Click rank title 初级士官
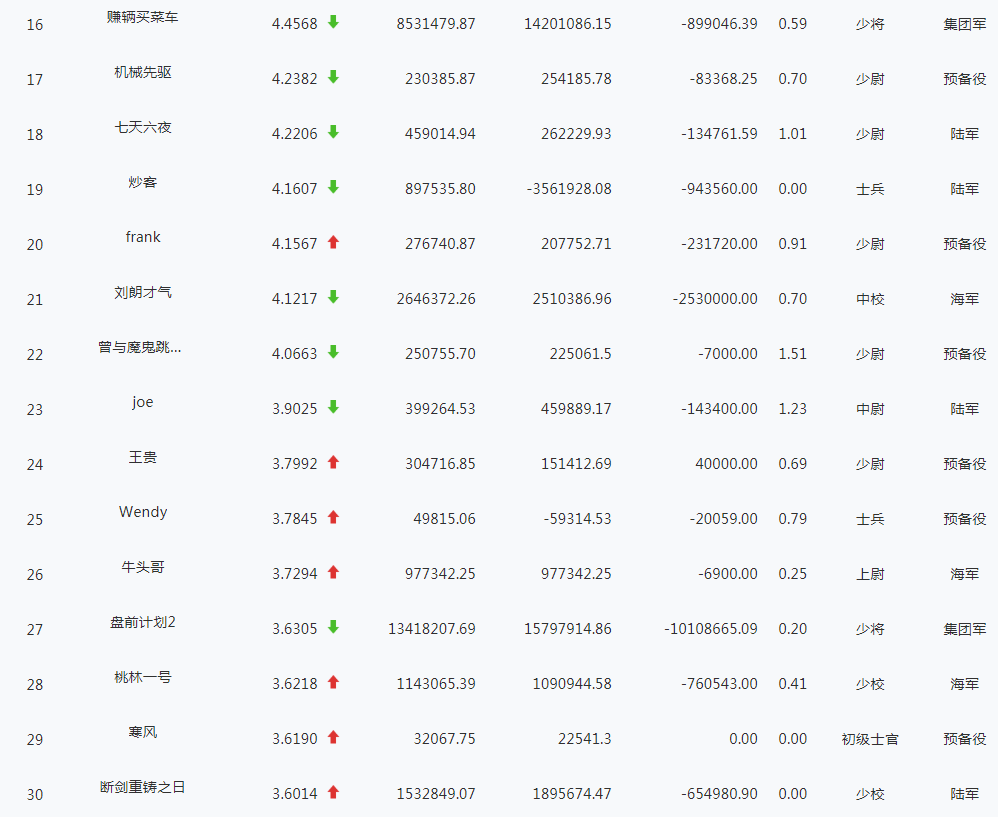 [870, 739]
